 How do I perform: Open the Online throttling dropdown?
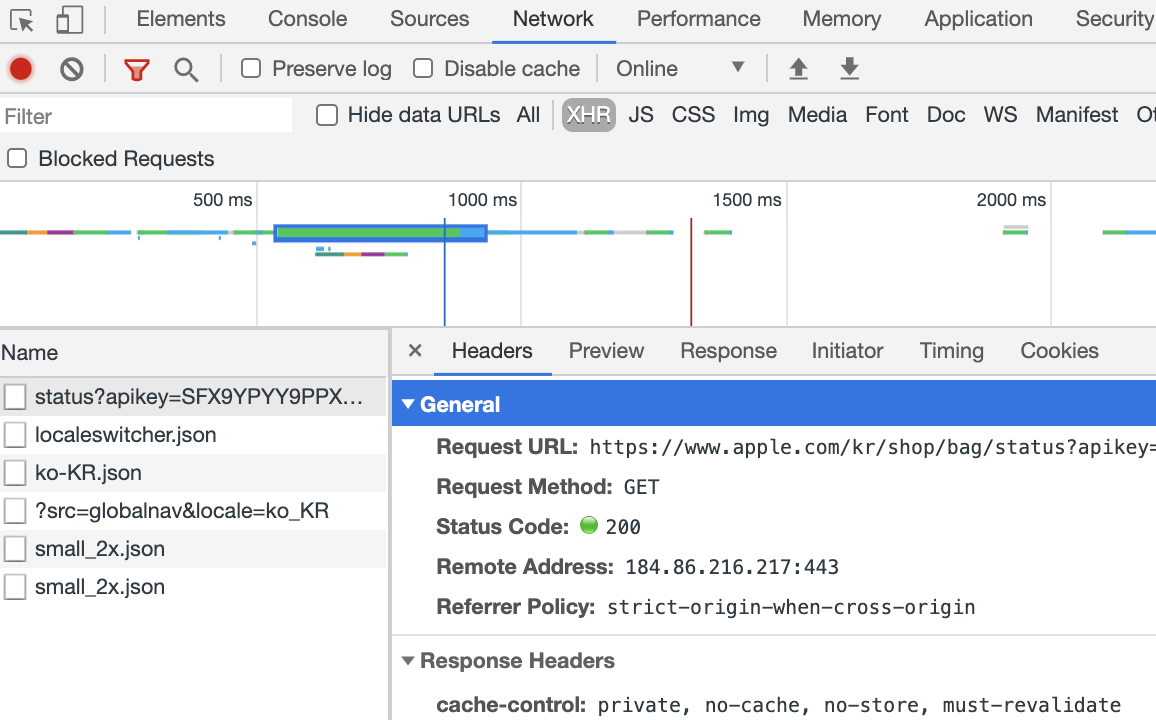(x=680, y=69)
